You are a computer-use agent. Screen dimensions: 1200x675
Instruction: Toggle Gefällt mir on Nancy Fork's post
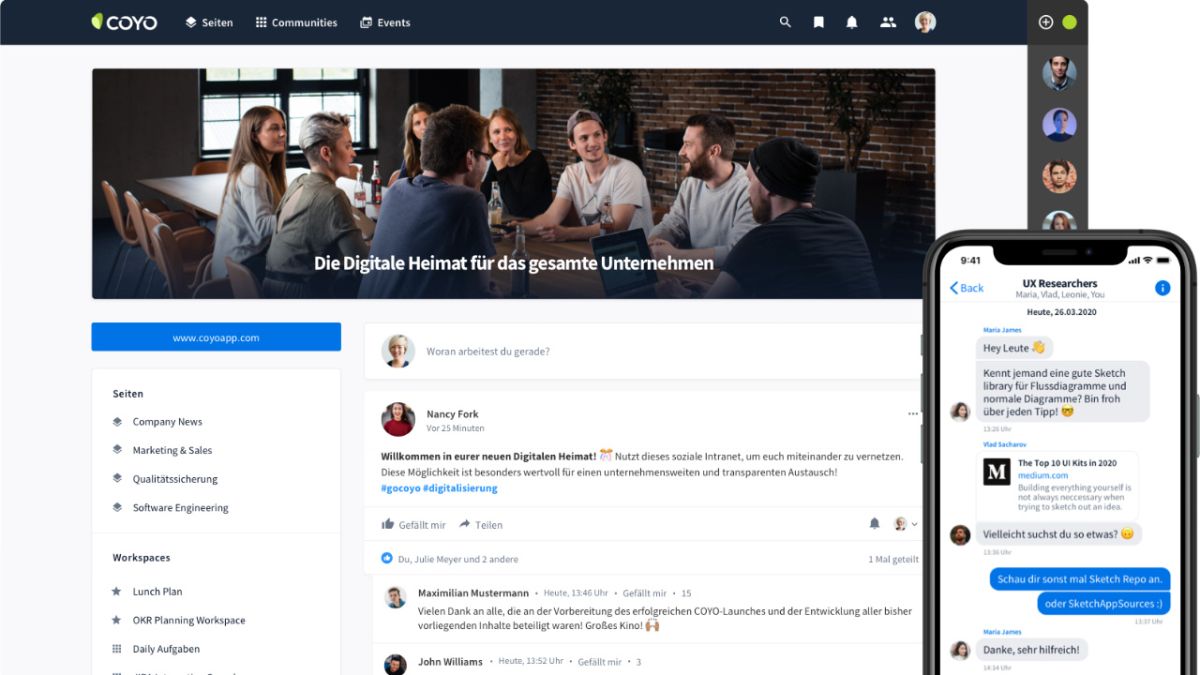(413, 524)
